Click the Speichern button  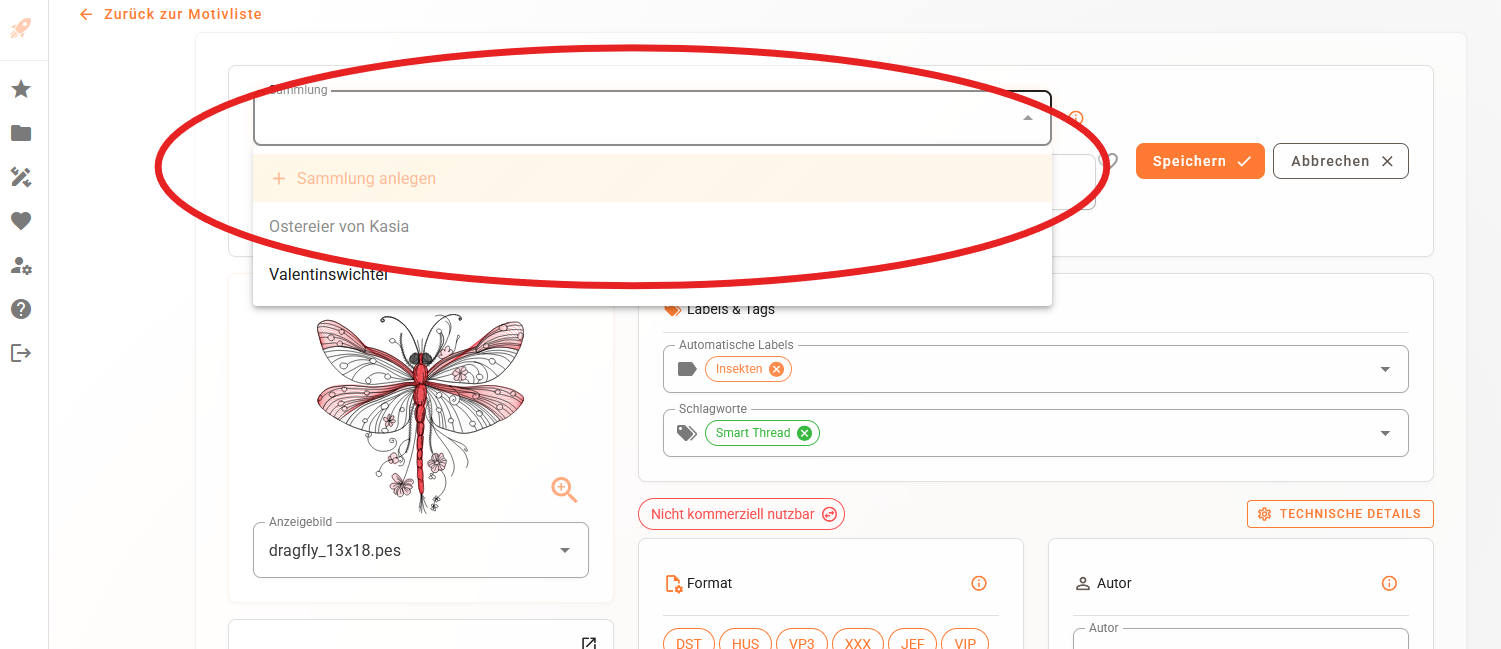click(x=1200, y=161)
